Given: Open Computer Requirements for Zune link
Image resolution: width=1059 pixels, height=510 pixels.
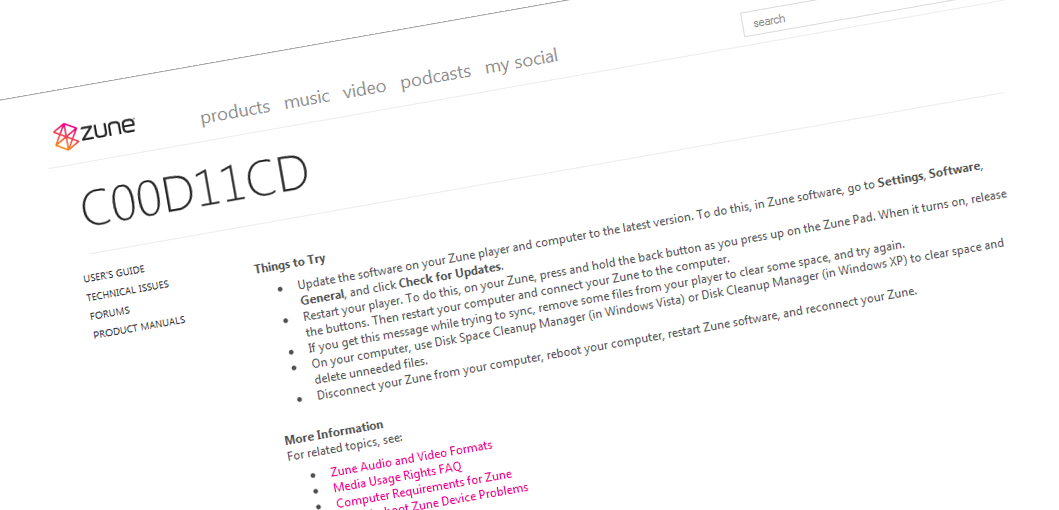Looking at the screenshot, I should [423, 489].
